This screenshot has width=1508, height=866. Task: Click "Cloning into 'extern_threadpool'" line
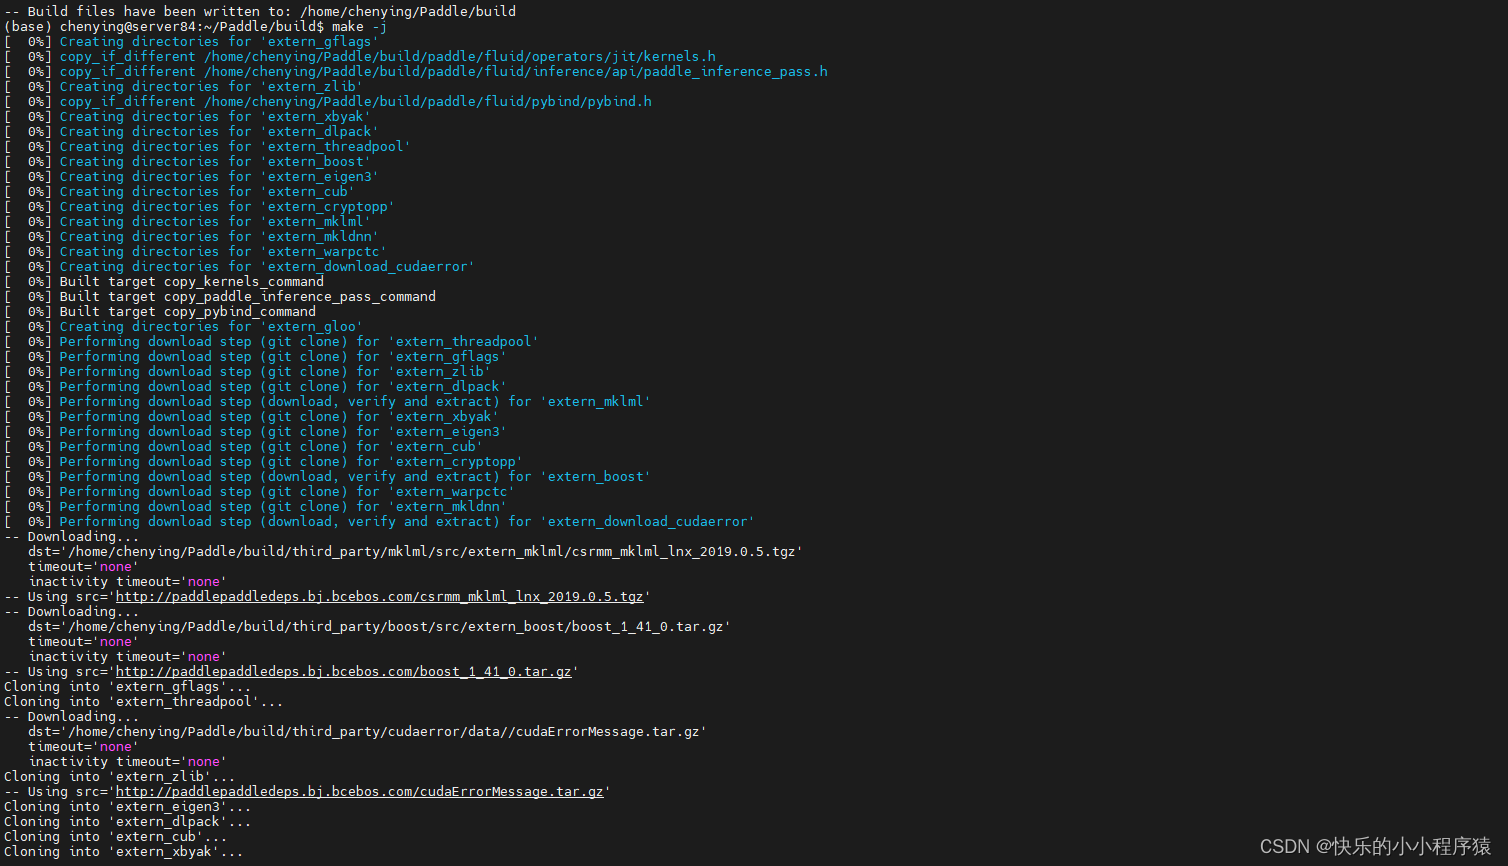tap(144, 701)
